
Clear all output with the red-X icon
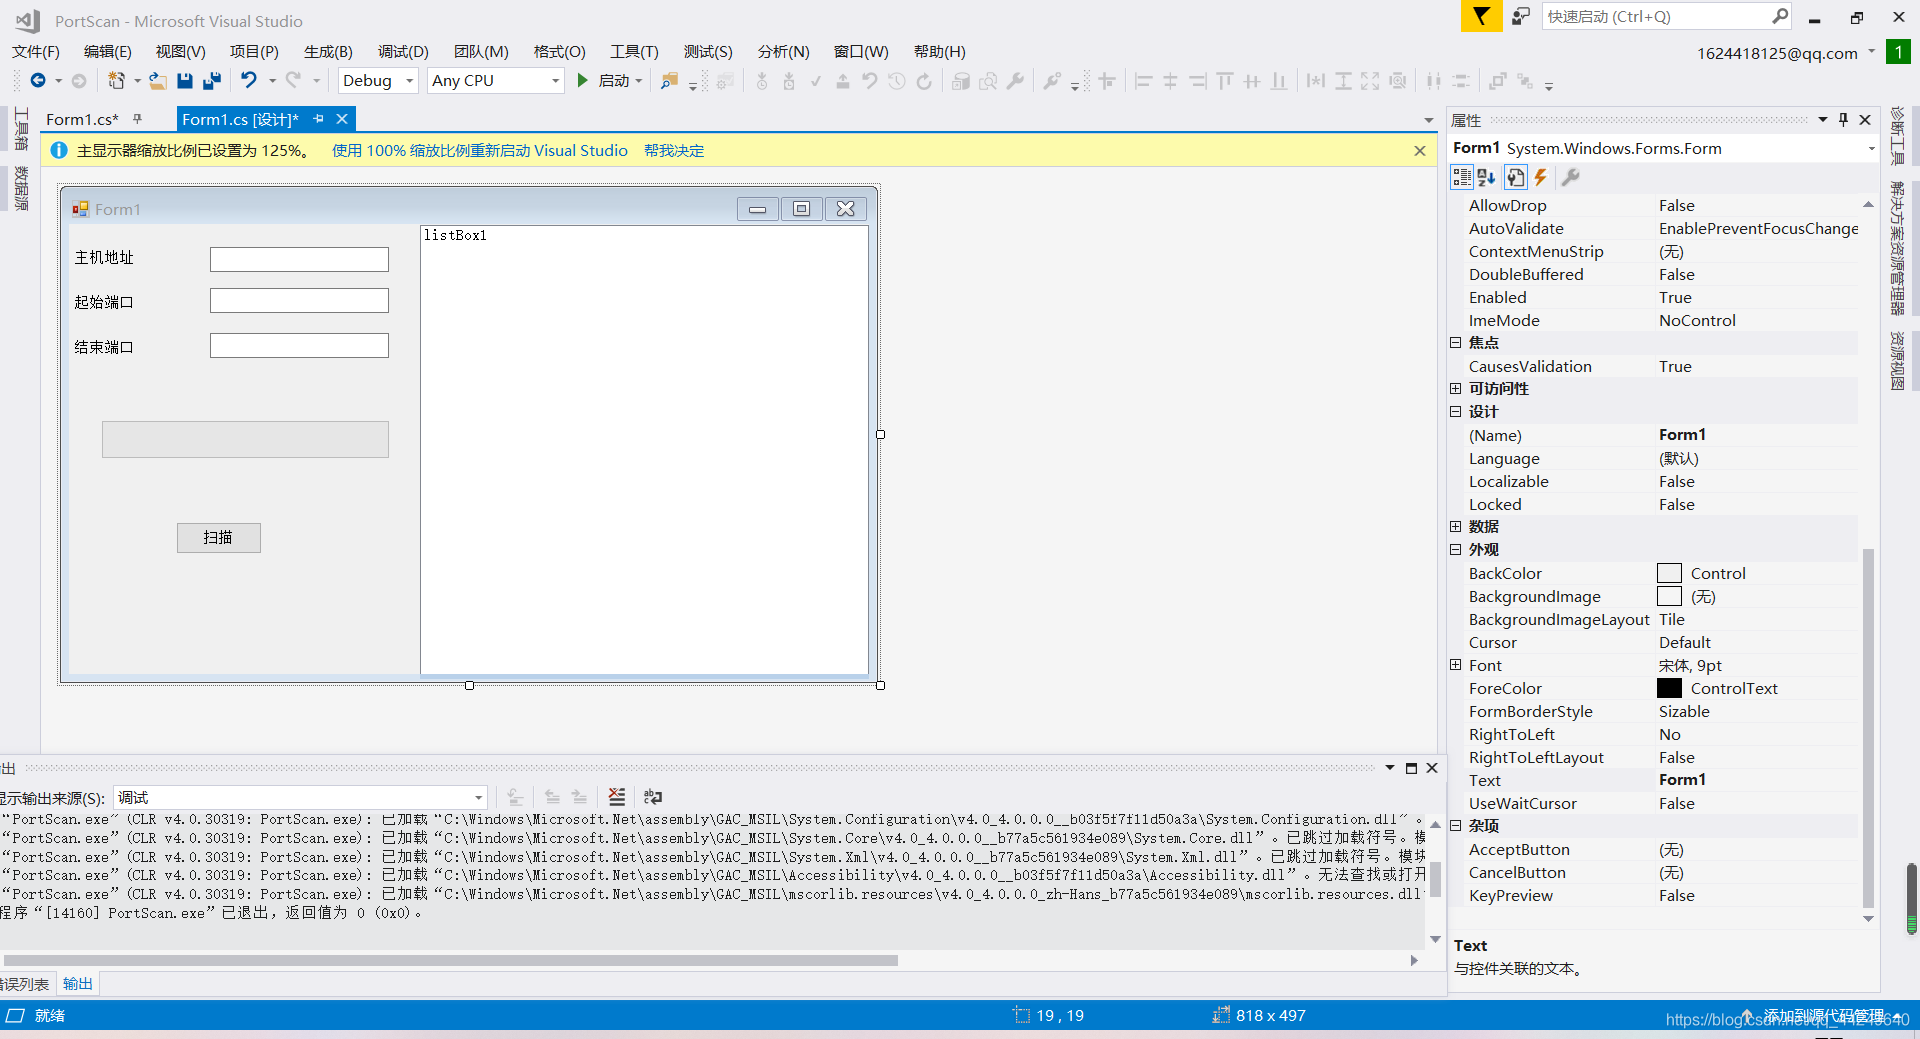pyautogui.click(x=617, y=797)
